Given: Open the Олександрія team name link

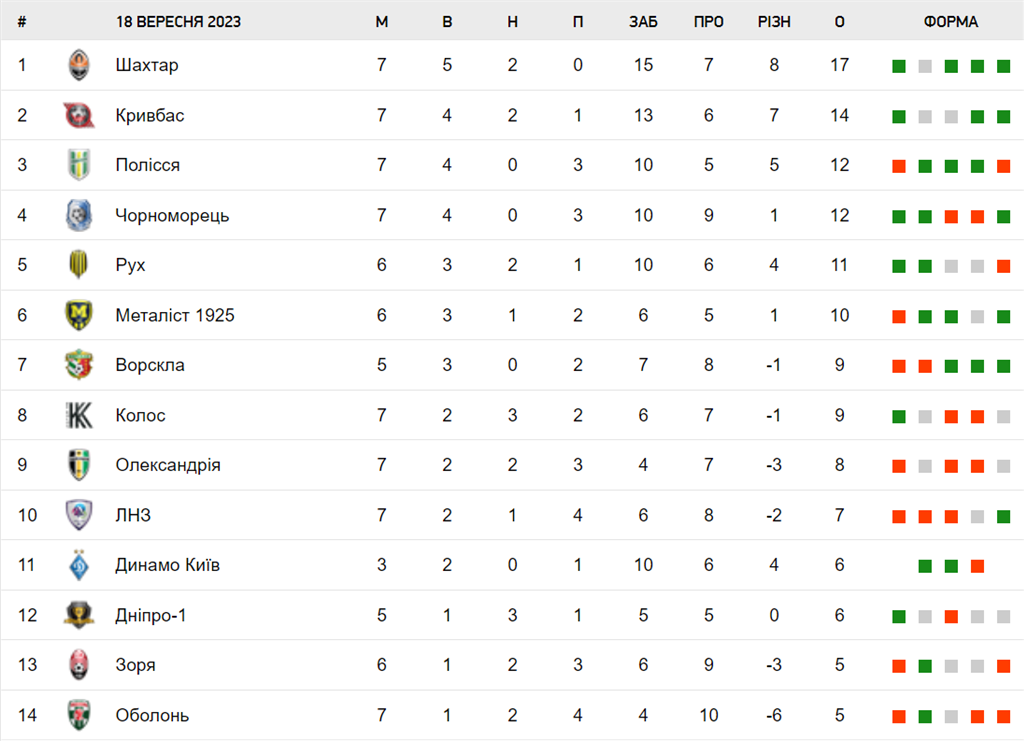Looking at the screenshot, I should click(168, 465).
